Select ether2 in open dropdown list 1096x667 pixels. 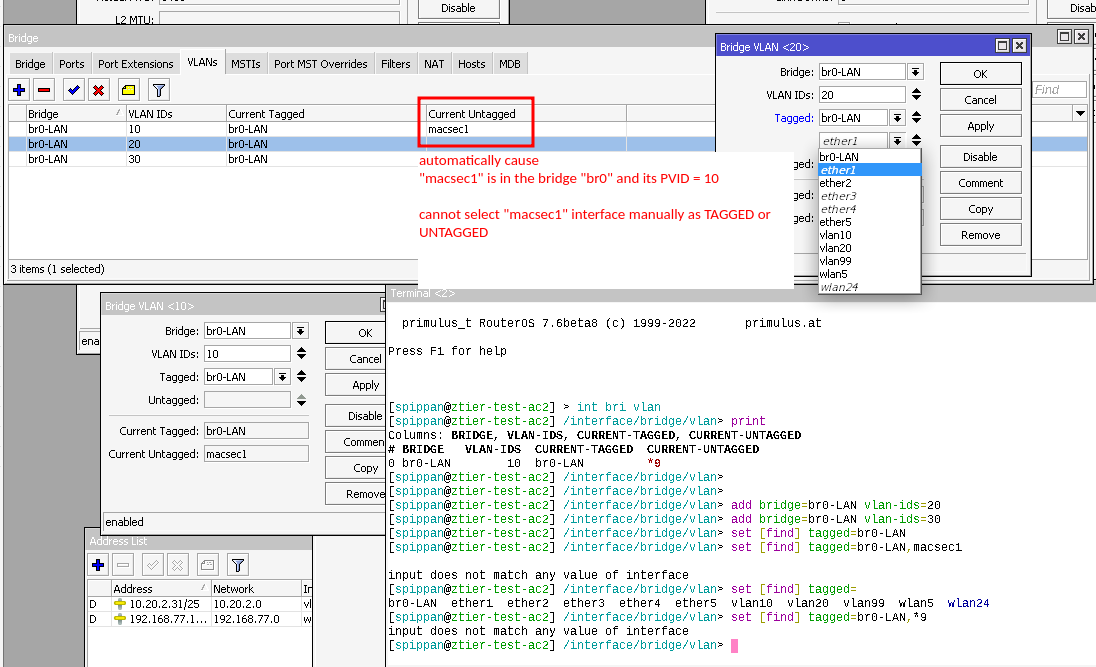coord(870,183)
